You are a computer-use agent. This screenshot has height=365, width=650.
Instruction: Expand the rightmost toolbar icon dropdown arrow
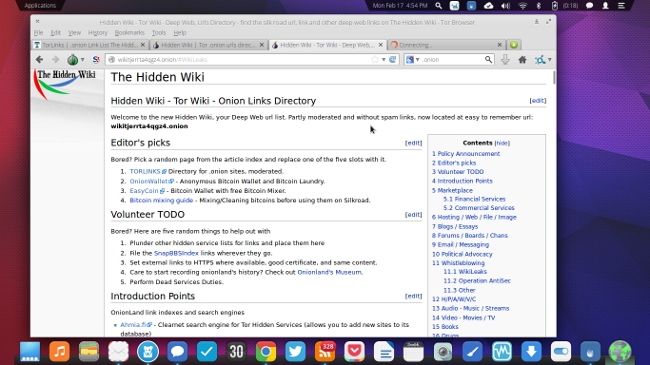(550, 60)
